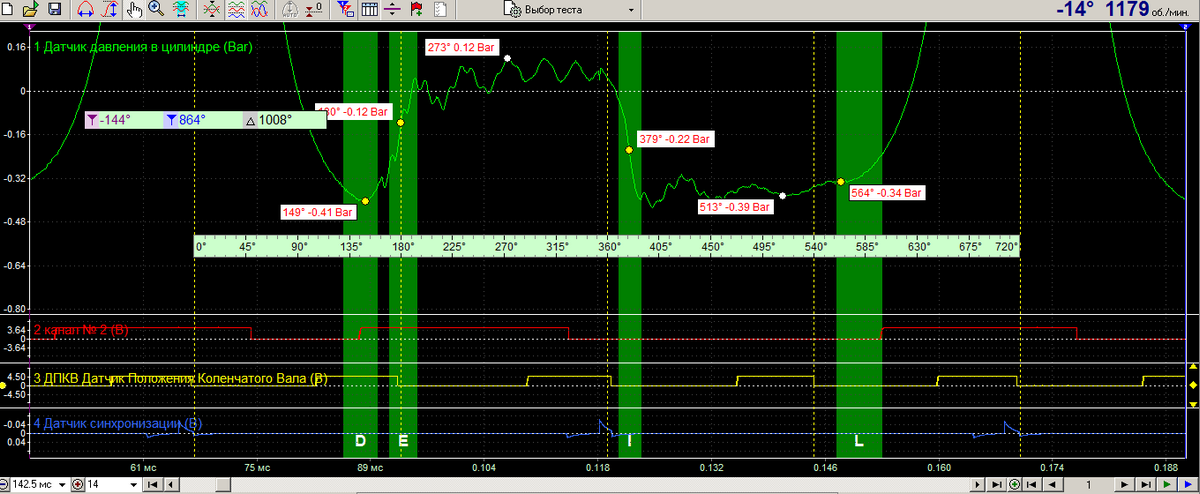Screen dimensions: 1200x494
Task: Click the -144° purple cursor readout
Action: [110, 119]
